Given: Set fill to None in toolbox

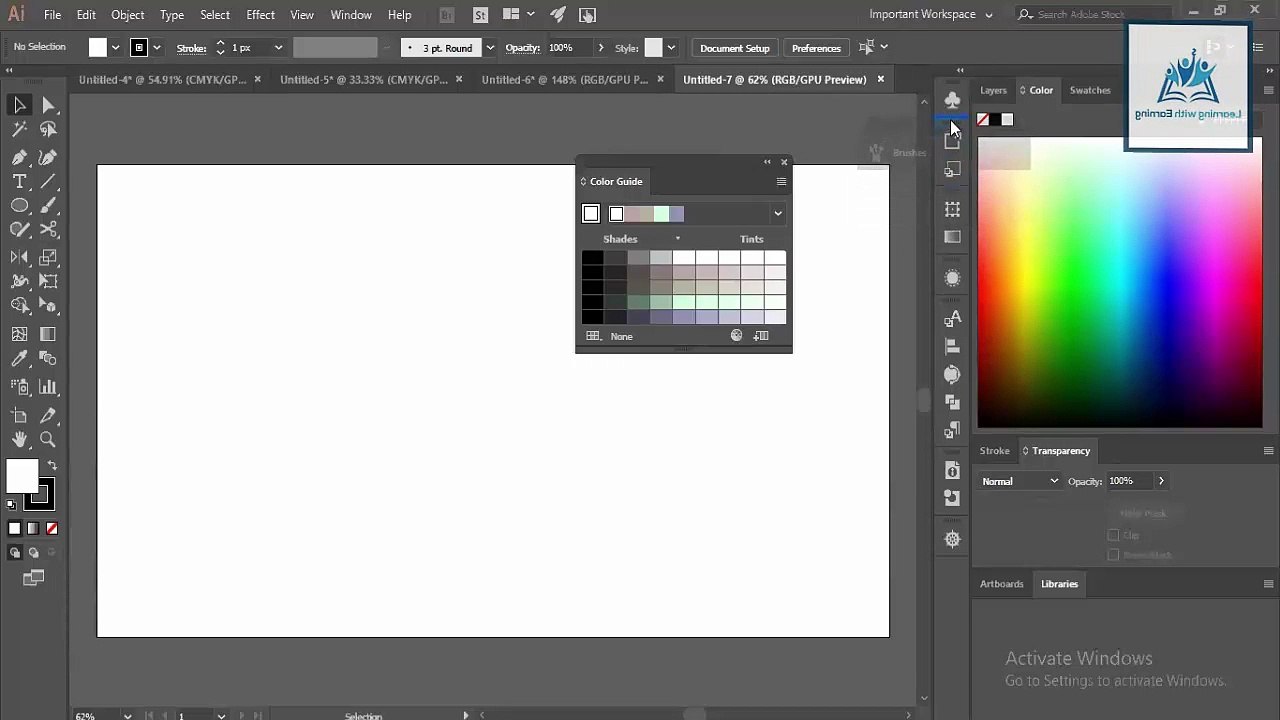Looking at the screenshot, I should coord(52,528).
